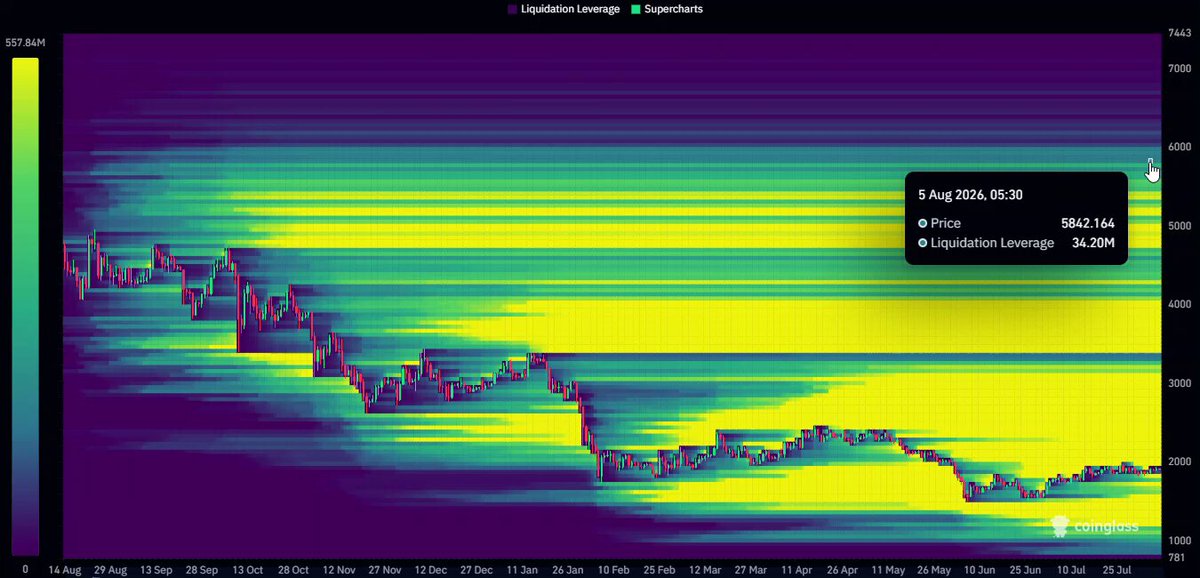Click the "11 Jan" date axis label
The height and width of the screenshot is (578, 1200).
coord(524,569)
